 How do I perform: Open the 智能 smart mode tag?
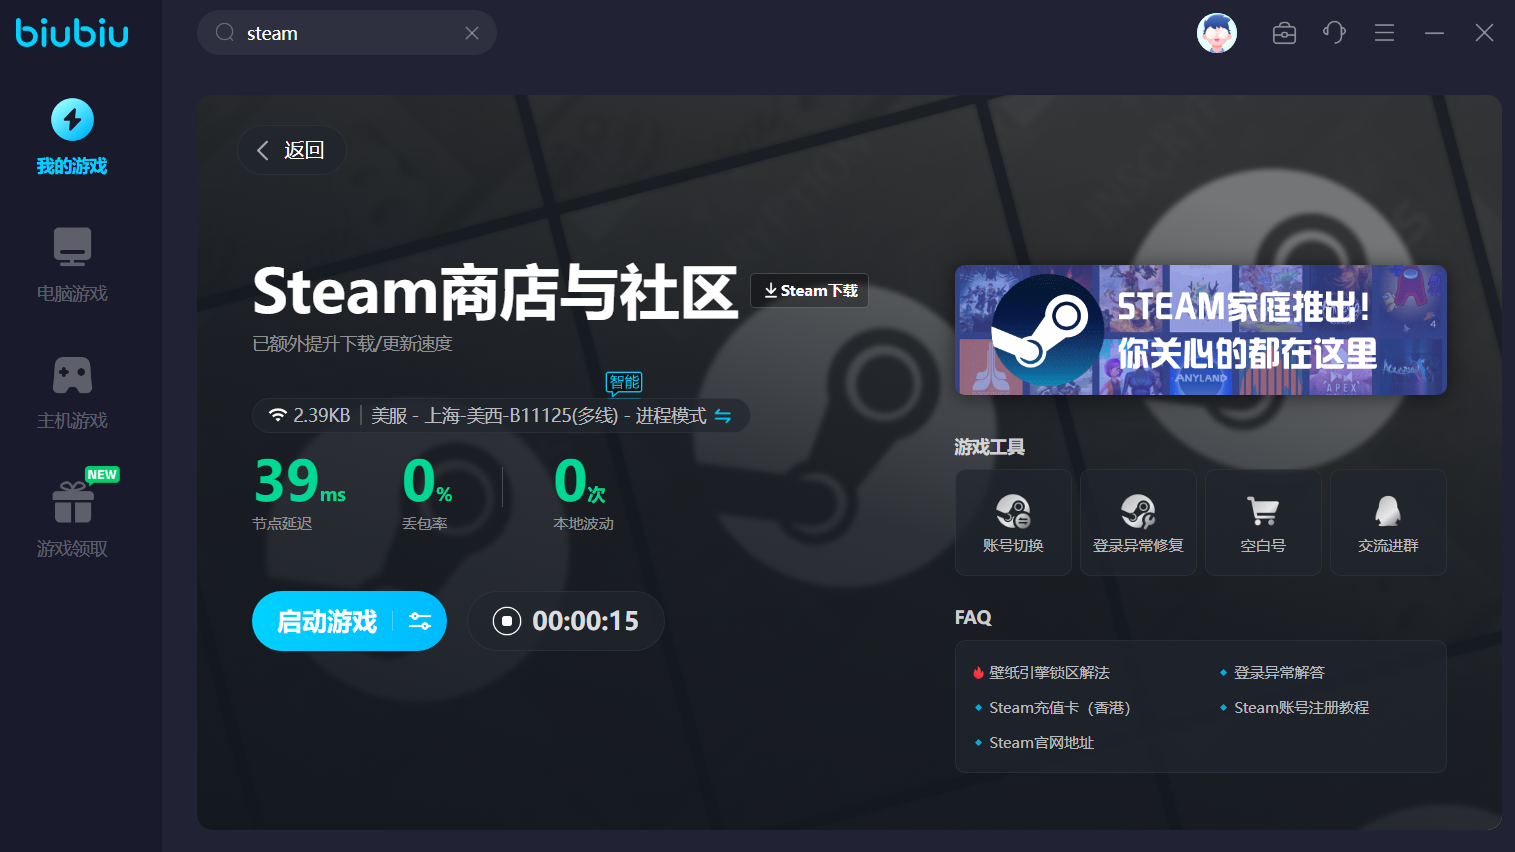point(624,383)
